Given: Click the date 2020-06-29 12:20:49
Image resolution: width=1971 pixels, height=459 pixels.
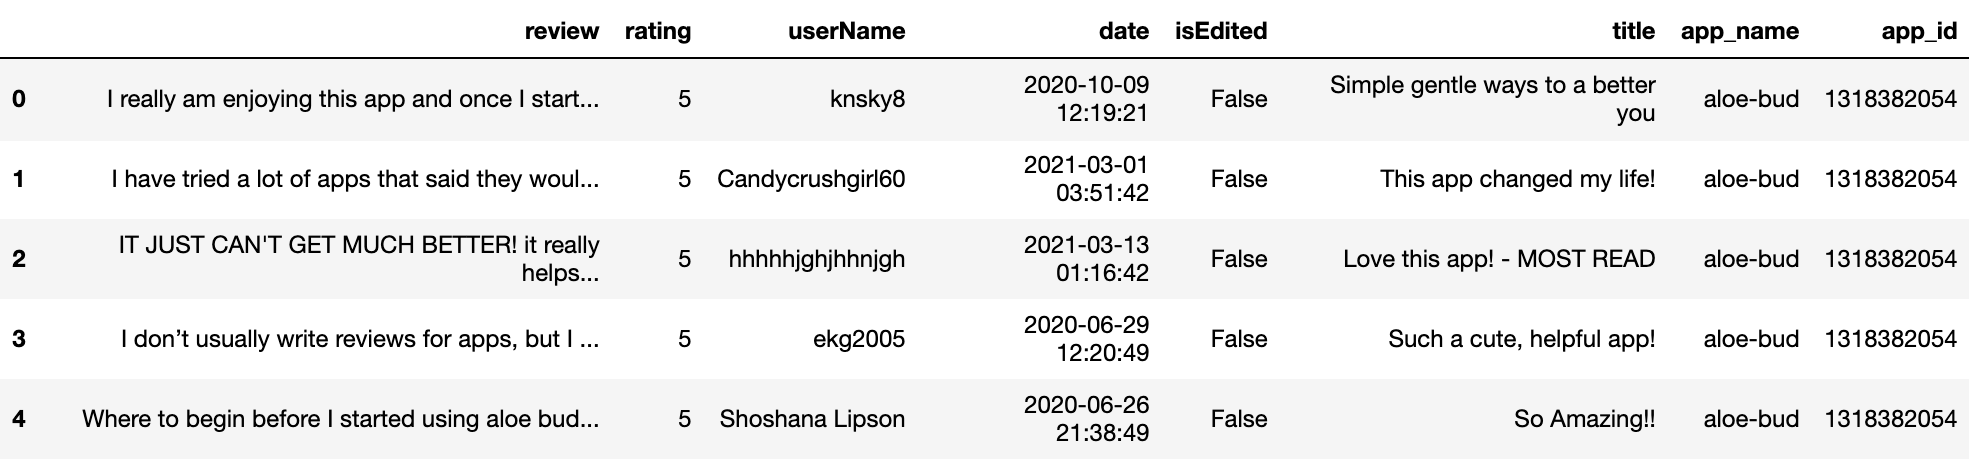Looking at the screenshot, I should click(1086, 339).
